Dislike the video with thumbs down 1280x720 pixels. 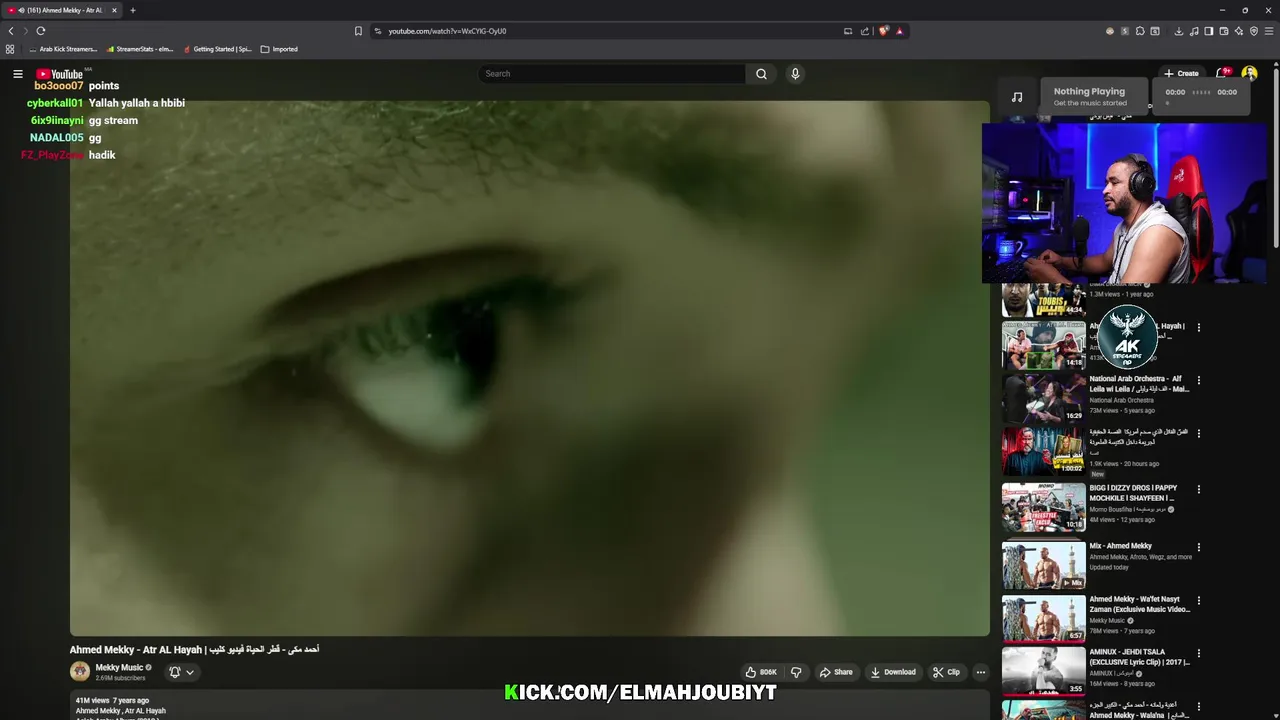coord(796,672)
